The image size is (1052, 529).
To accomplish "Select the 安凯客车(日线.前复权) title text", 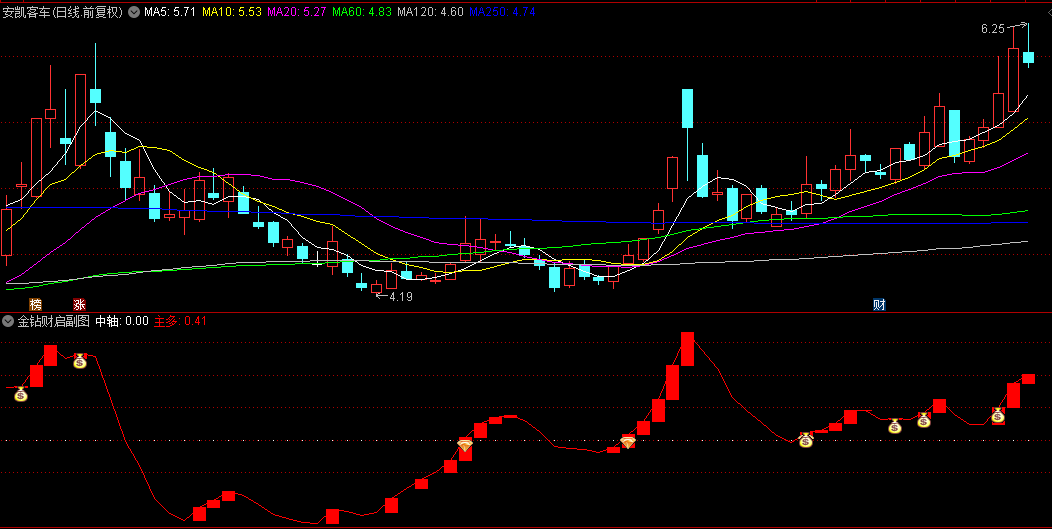I will click(63, 11).
